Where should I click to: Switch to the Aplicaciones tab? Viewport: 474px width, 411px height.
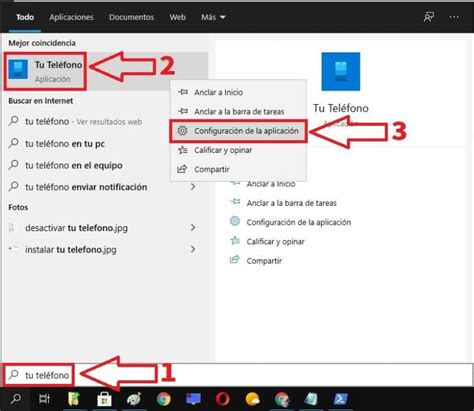click(71, 17)
